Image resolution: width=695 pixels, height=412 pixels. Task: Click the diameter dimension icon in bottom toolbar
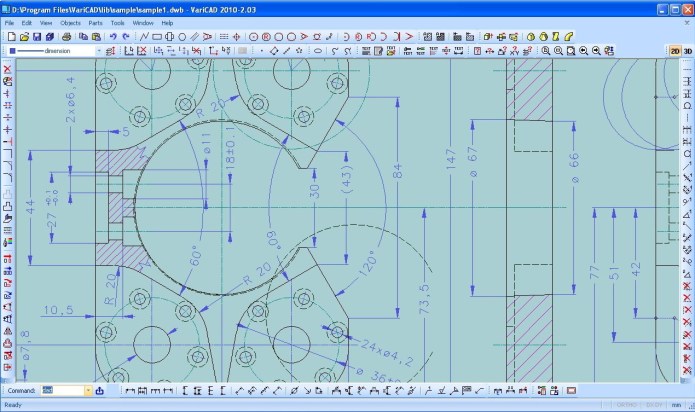(293, 391)
